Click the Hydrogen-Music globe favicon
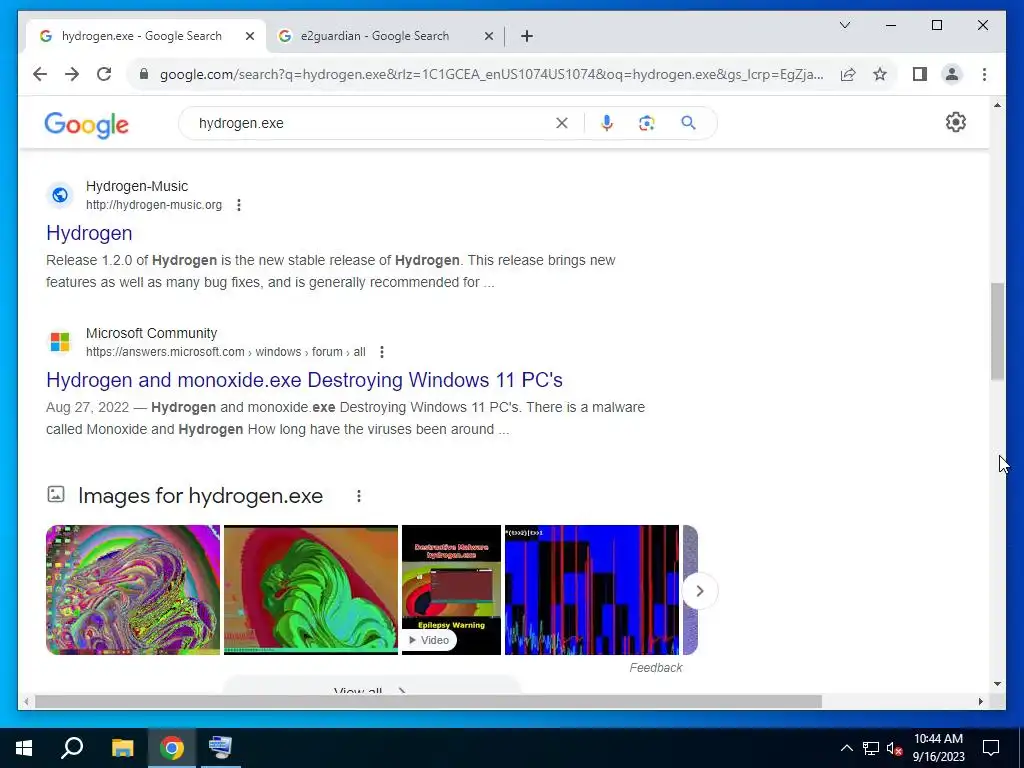The image size is (1024, 768). pyautogui.click(x=59, y=195)
